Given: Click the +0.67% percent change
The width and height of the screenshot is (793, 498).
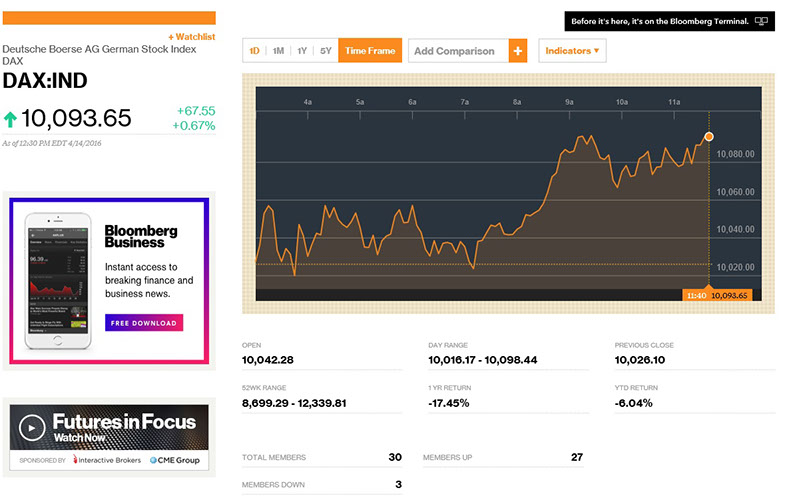Looking at the screenshot, I should coord(194,125).
